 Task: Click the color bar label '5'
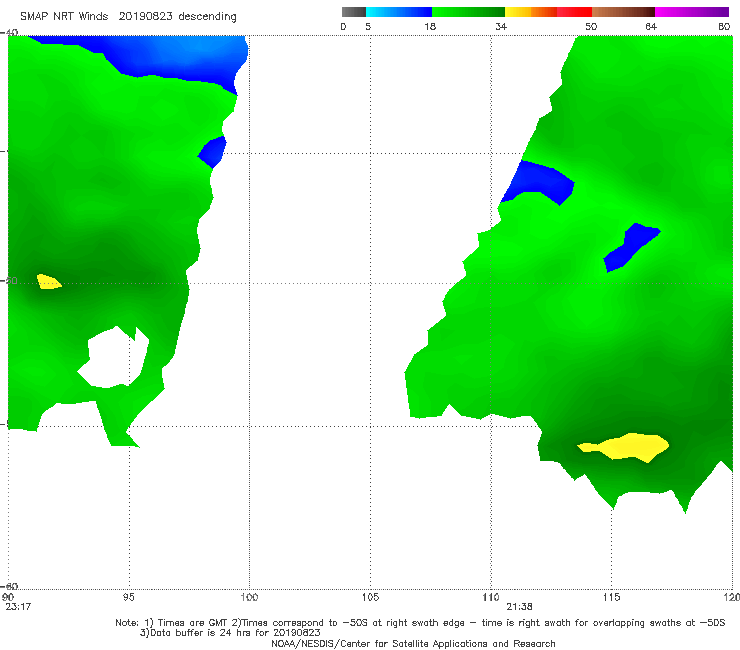pos(368,26)
